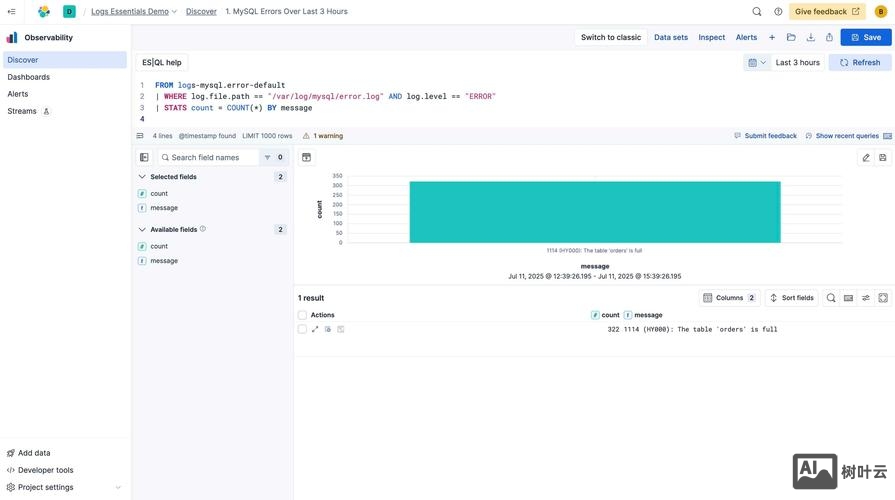Select the 322 result row checkbox
895x500 pixels.
[303, 329]
